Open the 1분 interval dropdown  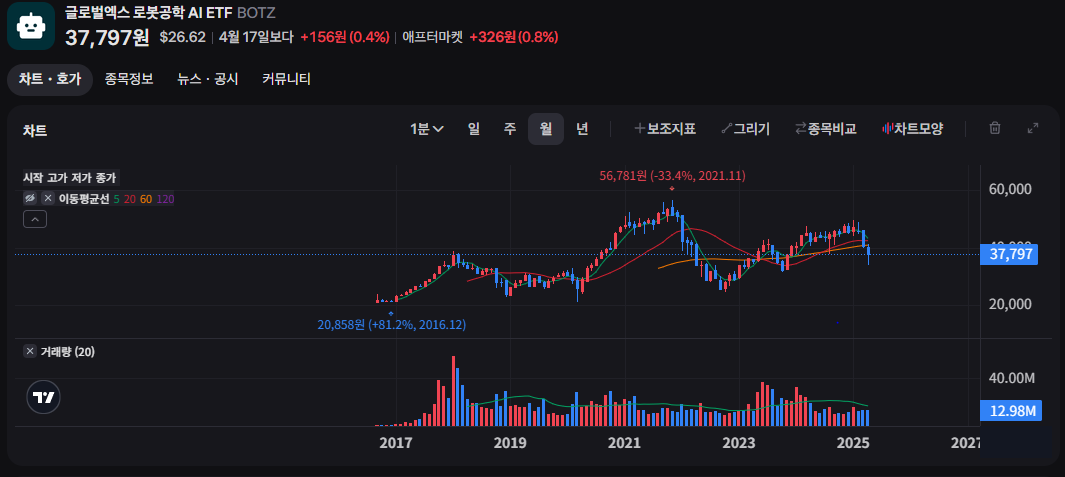click(427, 129)
